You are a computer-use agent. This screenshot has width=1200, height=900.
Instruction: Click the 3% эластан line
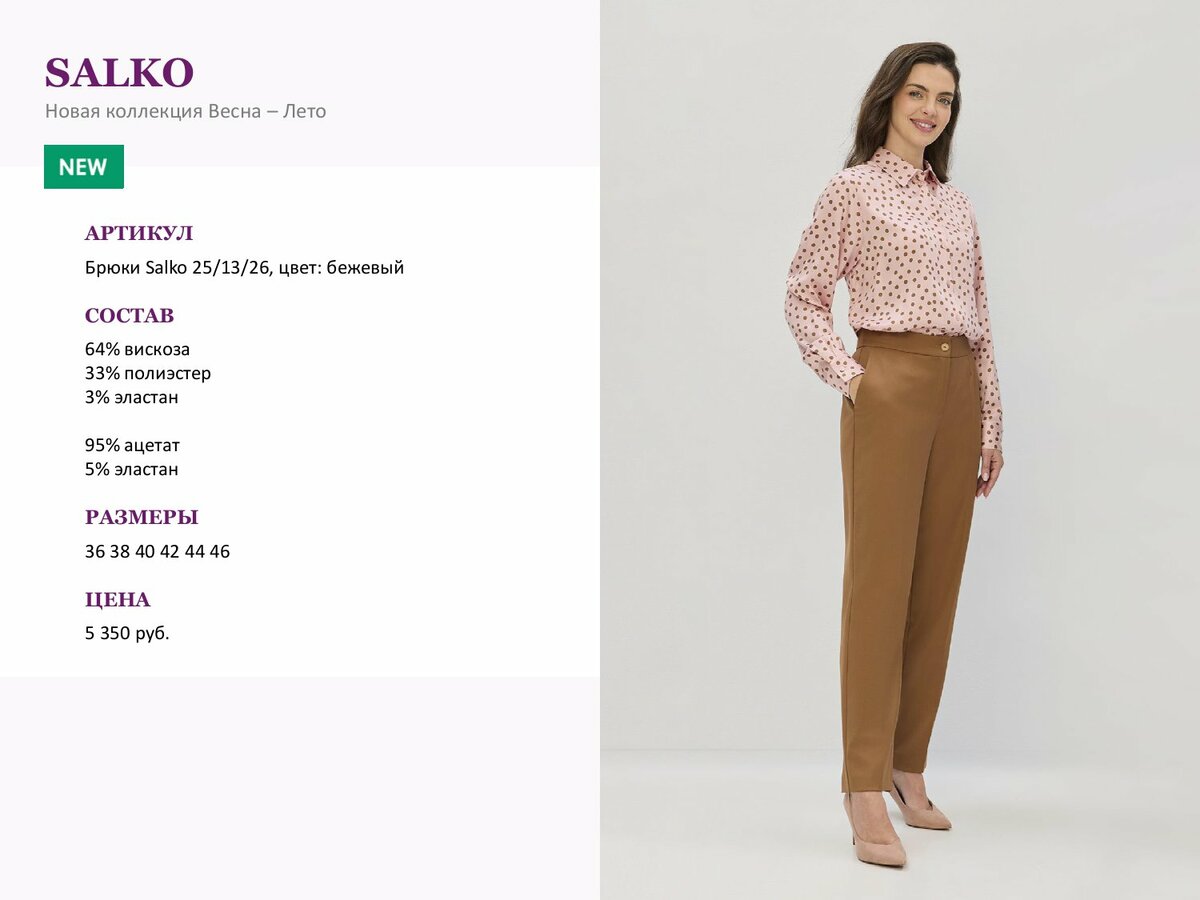(x=132, y=398)
